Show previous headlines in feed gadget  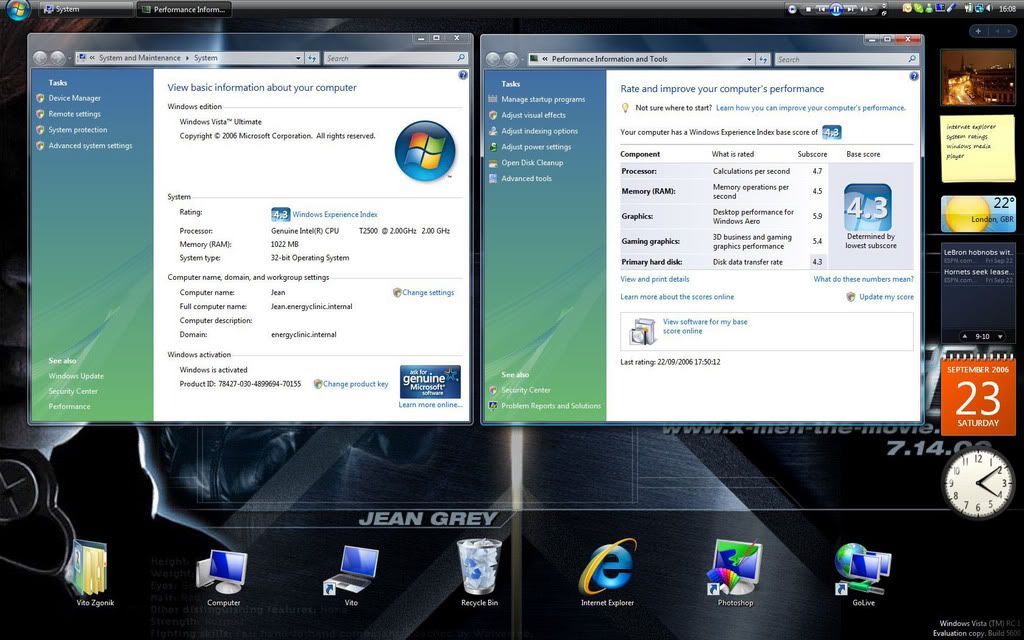click(x=965, y=336)
